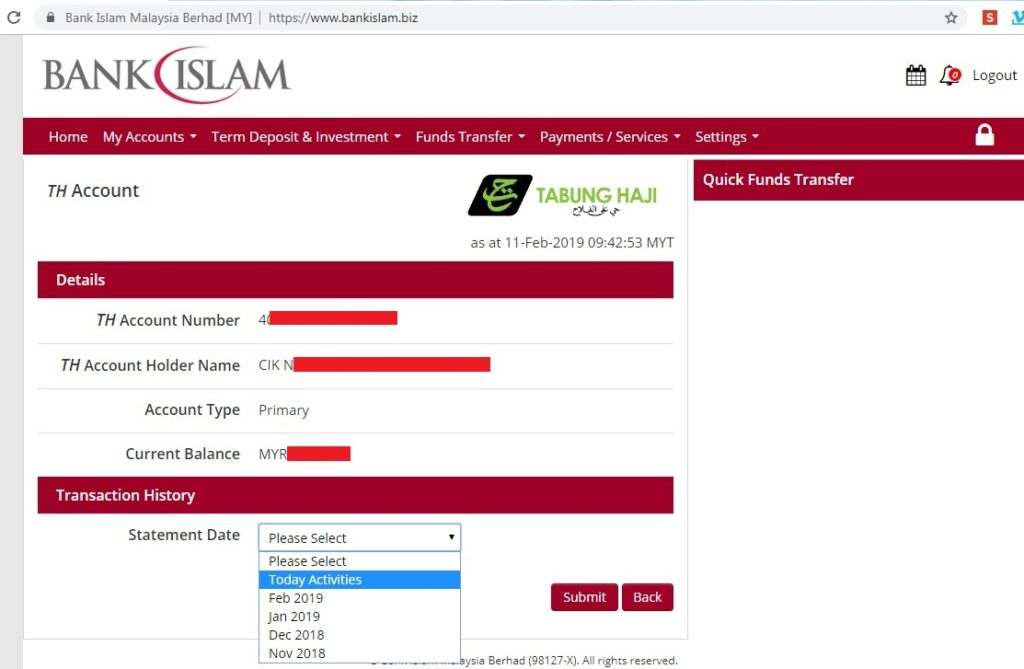
Task: Click the white lock icon in red navbar
Action: 984,135
